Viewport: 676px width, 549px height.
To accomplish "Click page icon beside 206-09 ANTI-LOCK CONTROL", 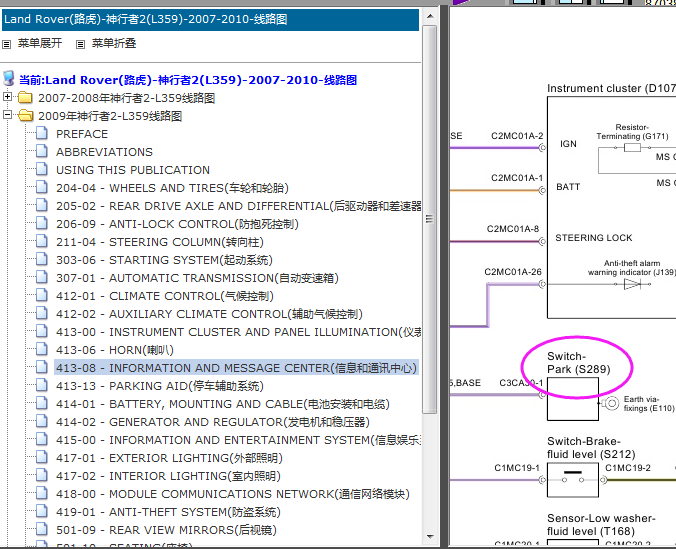I will pos(42,223).
